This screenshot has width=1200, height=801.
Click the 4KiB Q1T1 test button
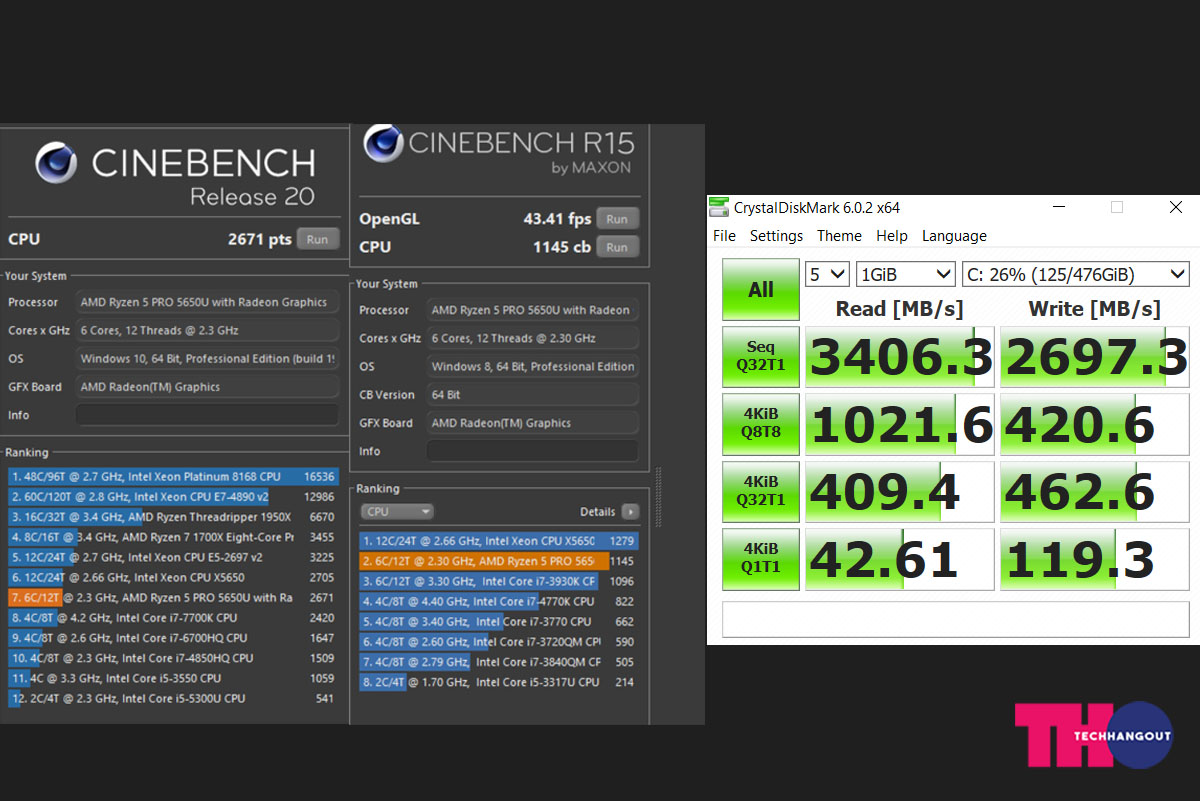[x=761, y=559]
